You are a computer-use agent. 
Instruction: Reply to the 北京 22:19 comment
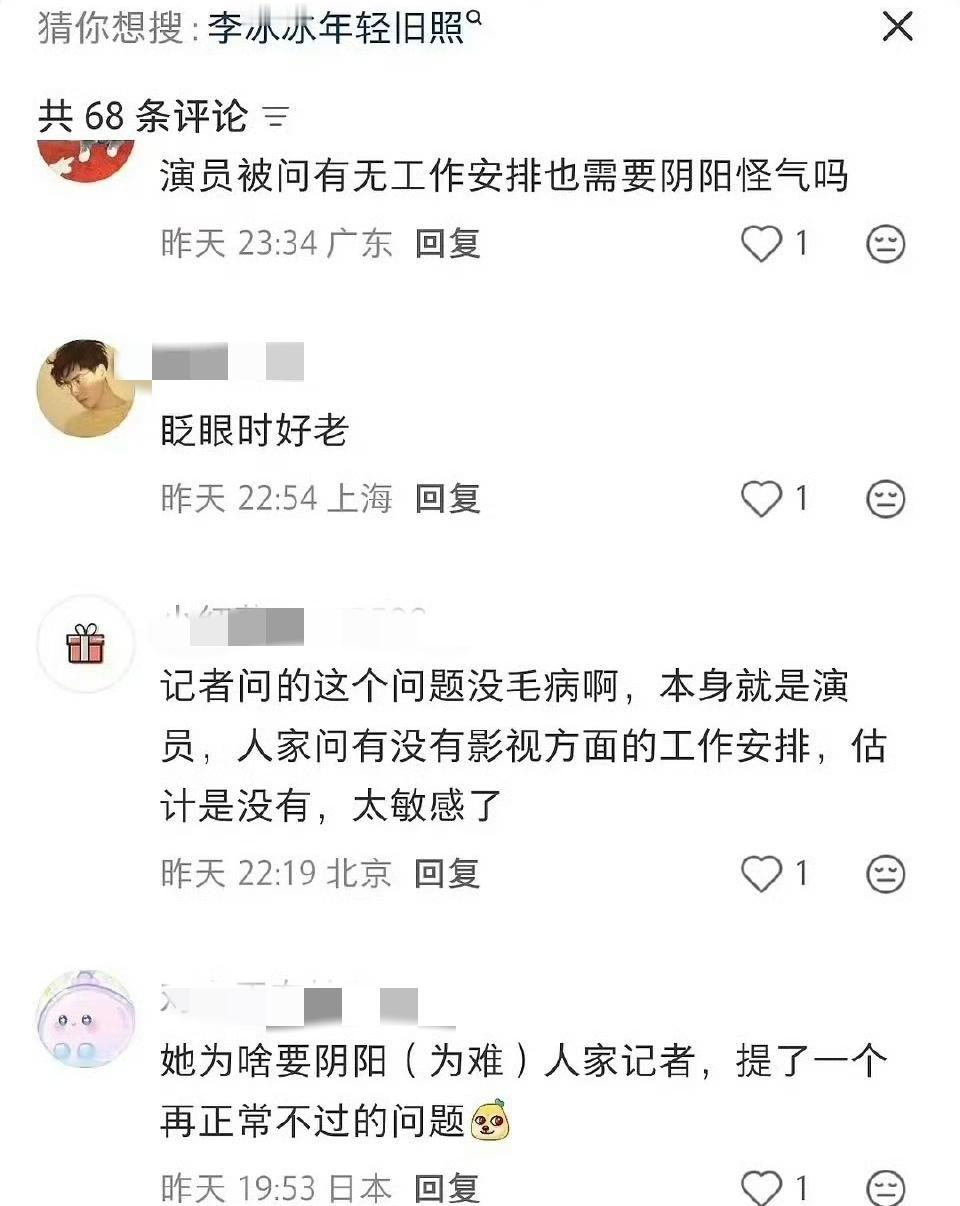[x=448, y=874]
